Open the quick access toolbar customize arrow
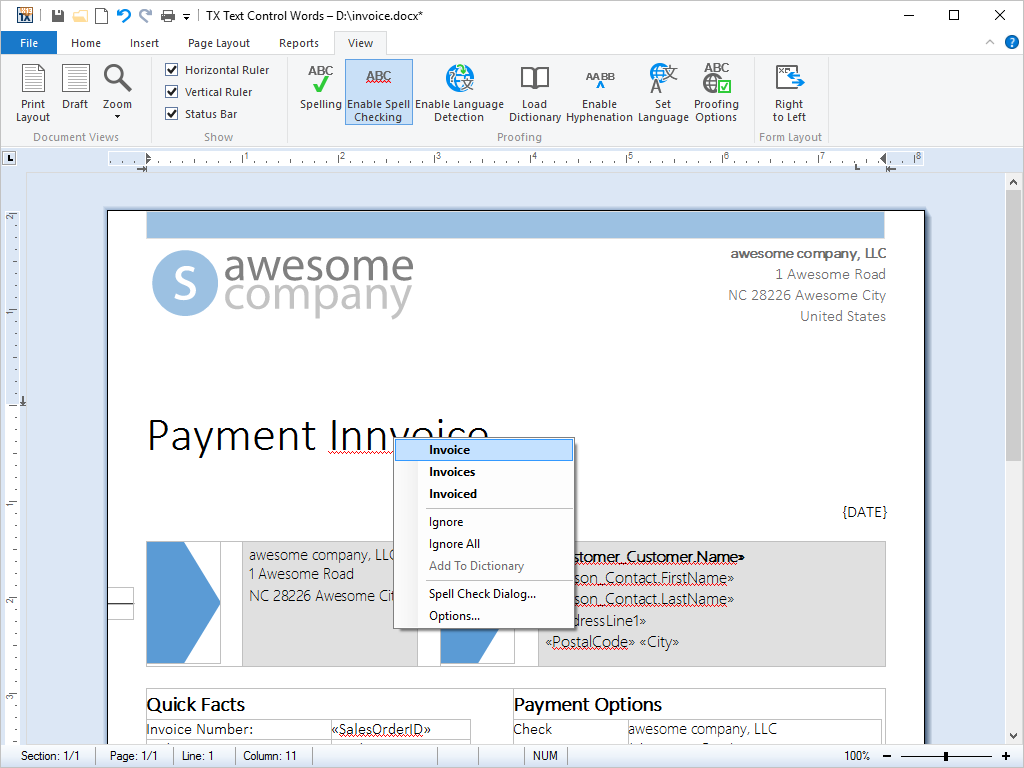The image size is (1024, 768). pos(186,16)
